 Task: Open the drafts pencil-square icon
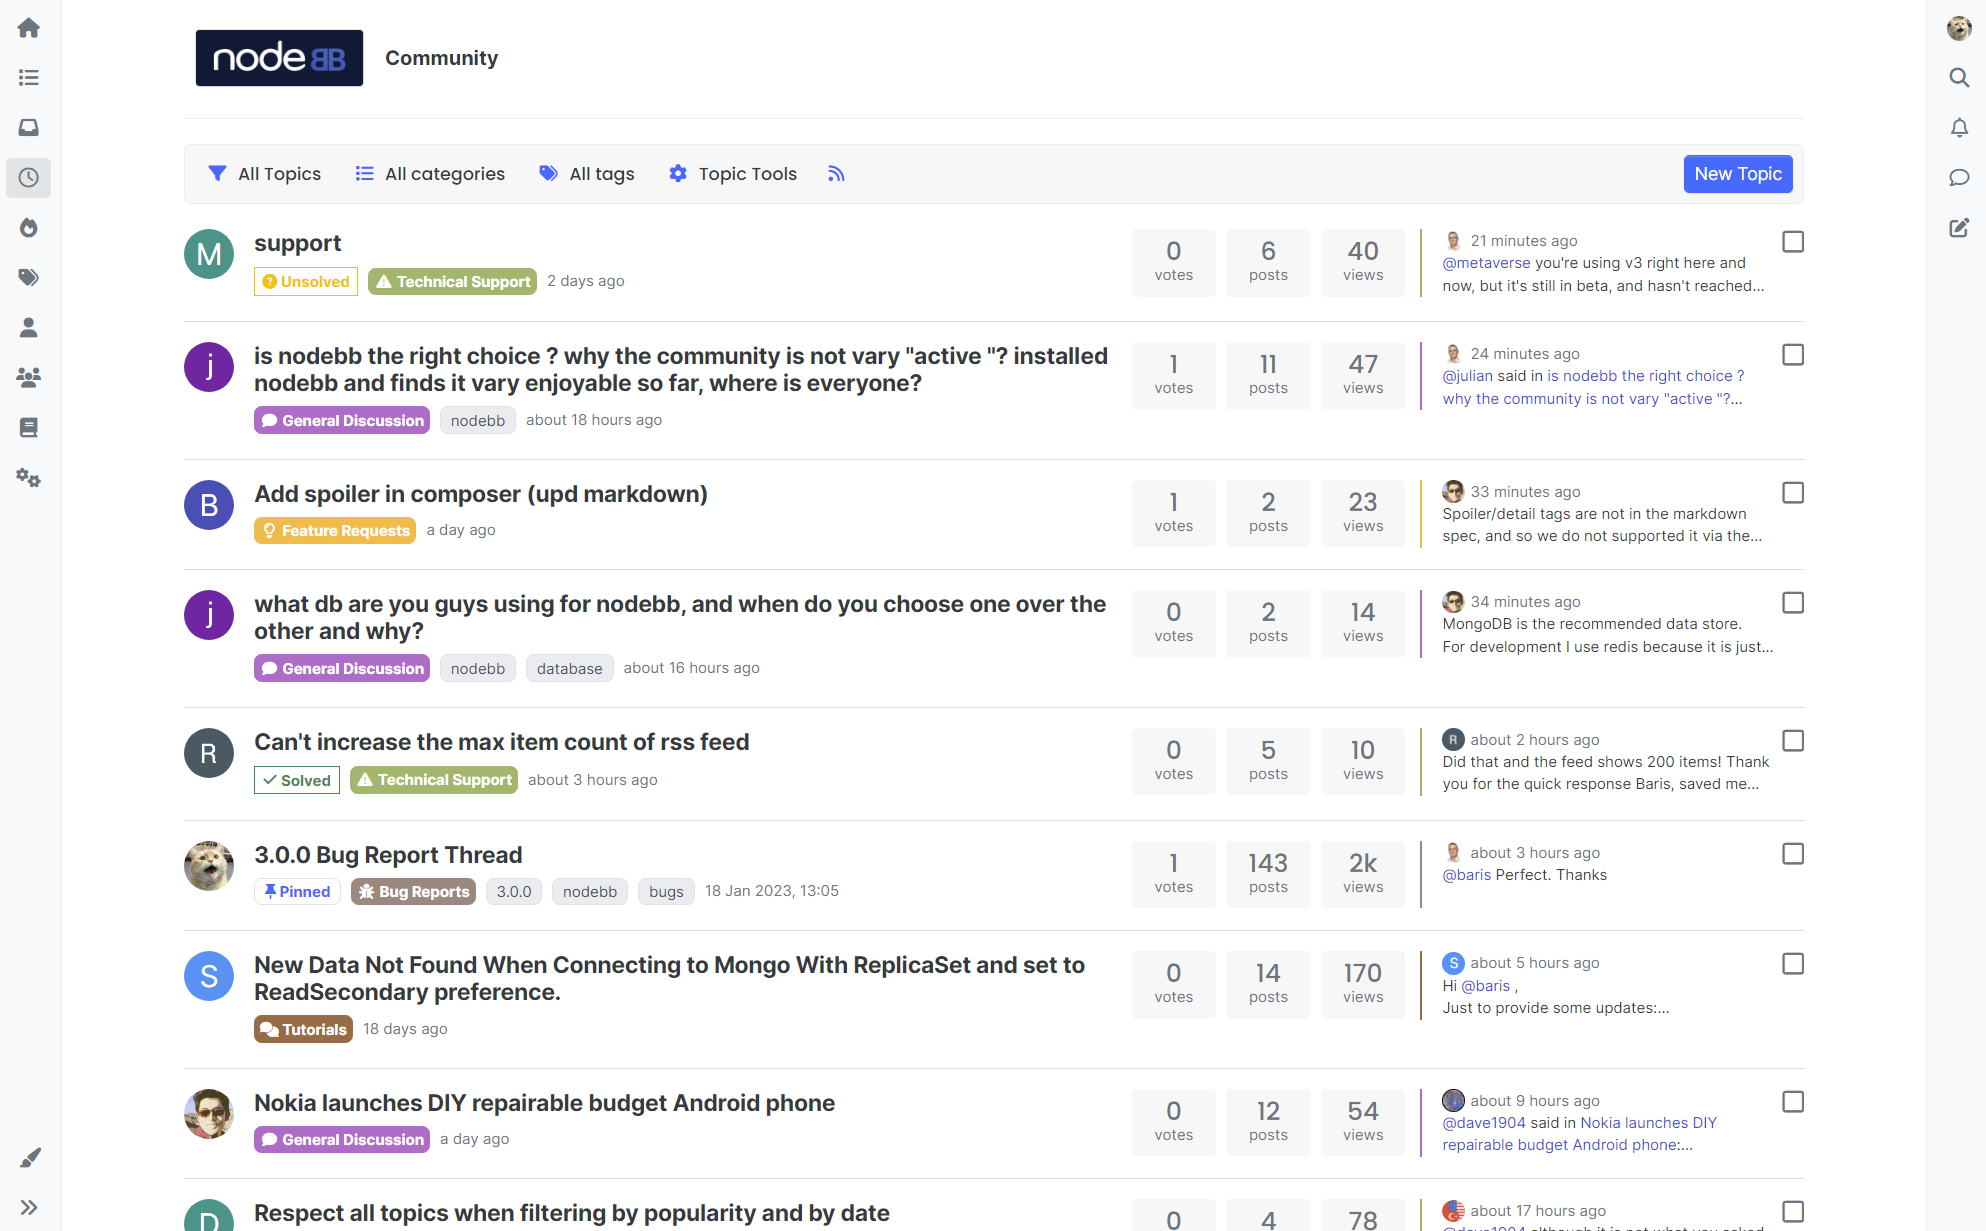[x=1958, y=228]
